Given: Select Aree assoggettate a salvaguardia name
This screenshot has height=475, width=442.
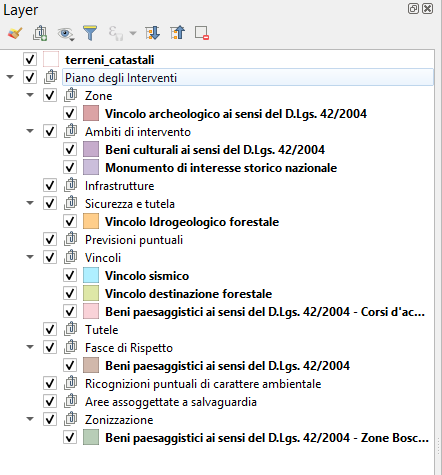Looking at the screenshot, I should 171,402.
